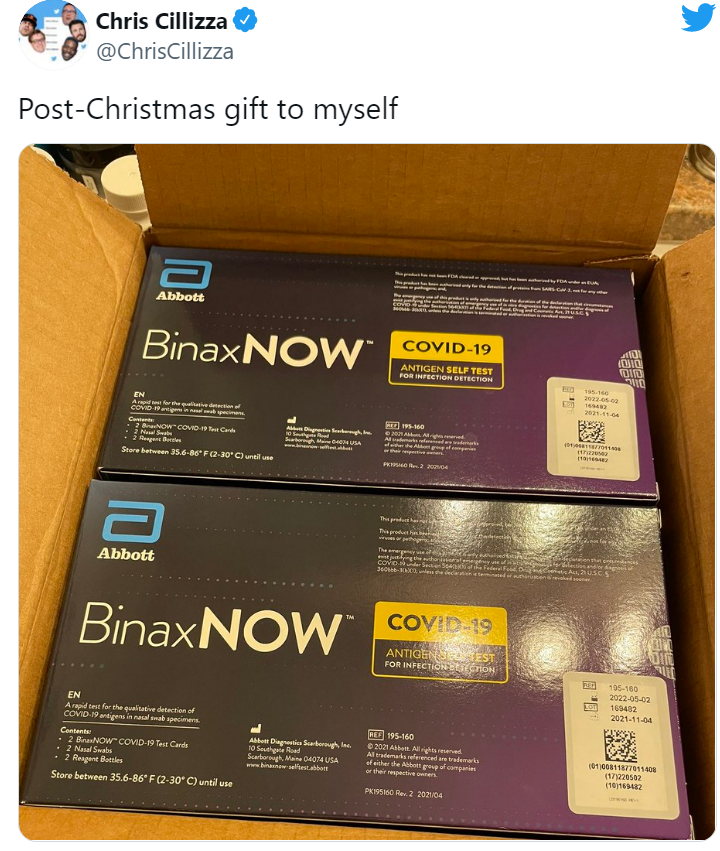Screen dimensions: 720x851
Task: Click the Abbott logo on the top box
Action: (183, 281)
